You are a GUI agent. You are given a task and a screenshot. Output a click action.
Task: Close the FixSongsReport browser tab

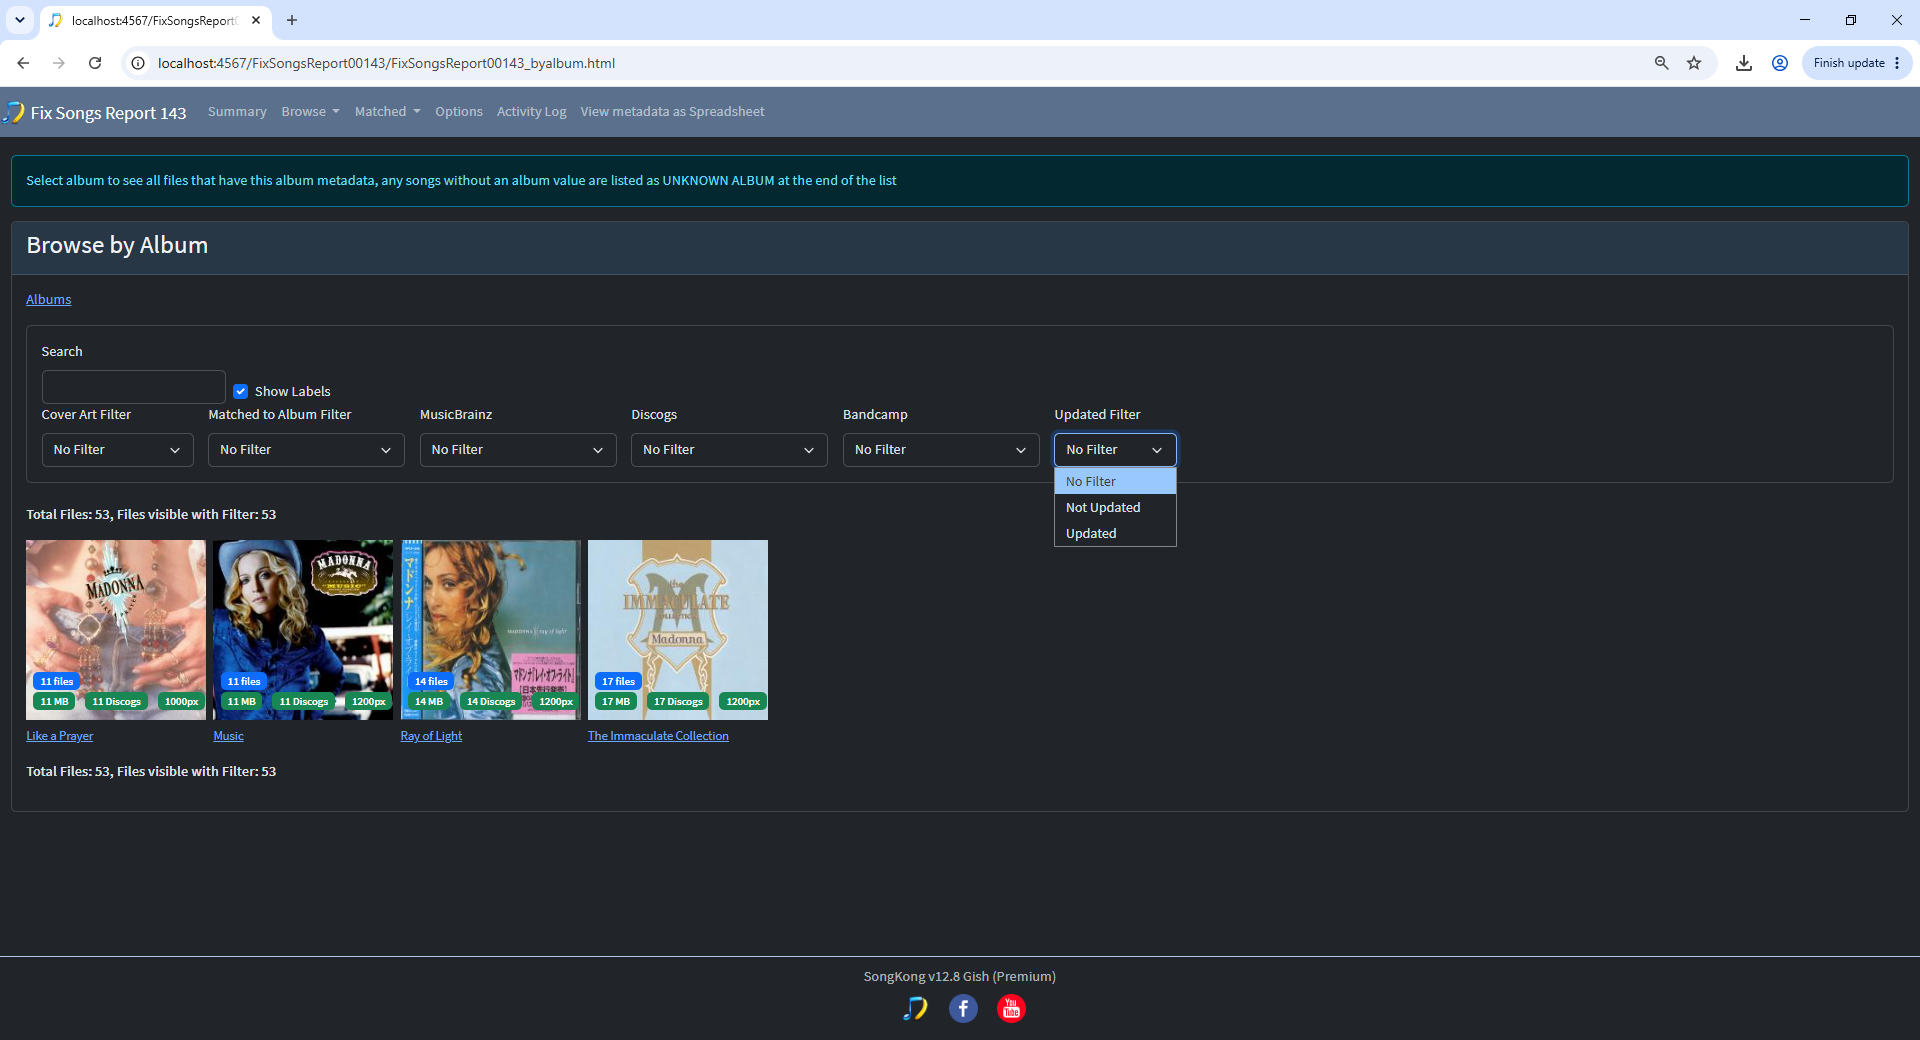(x=256, y=20)
